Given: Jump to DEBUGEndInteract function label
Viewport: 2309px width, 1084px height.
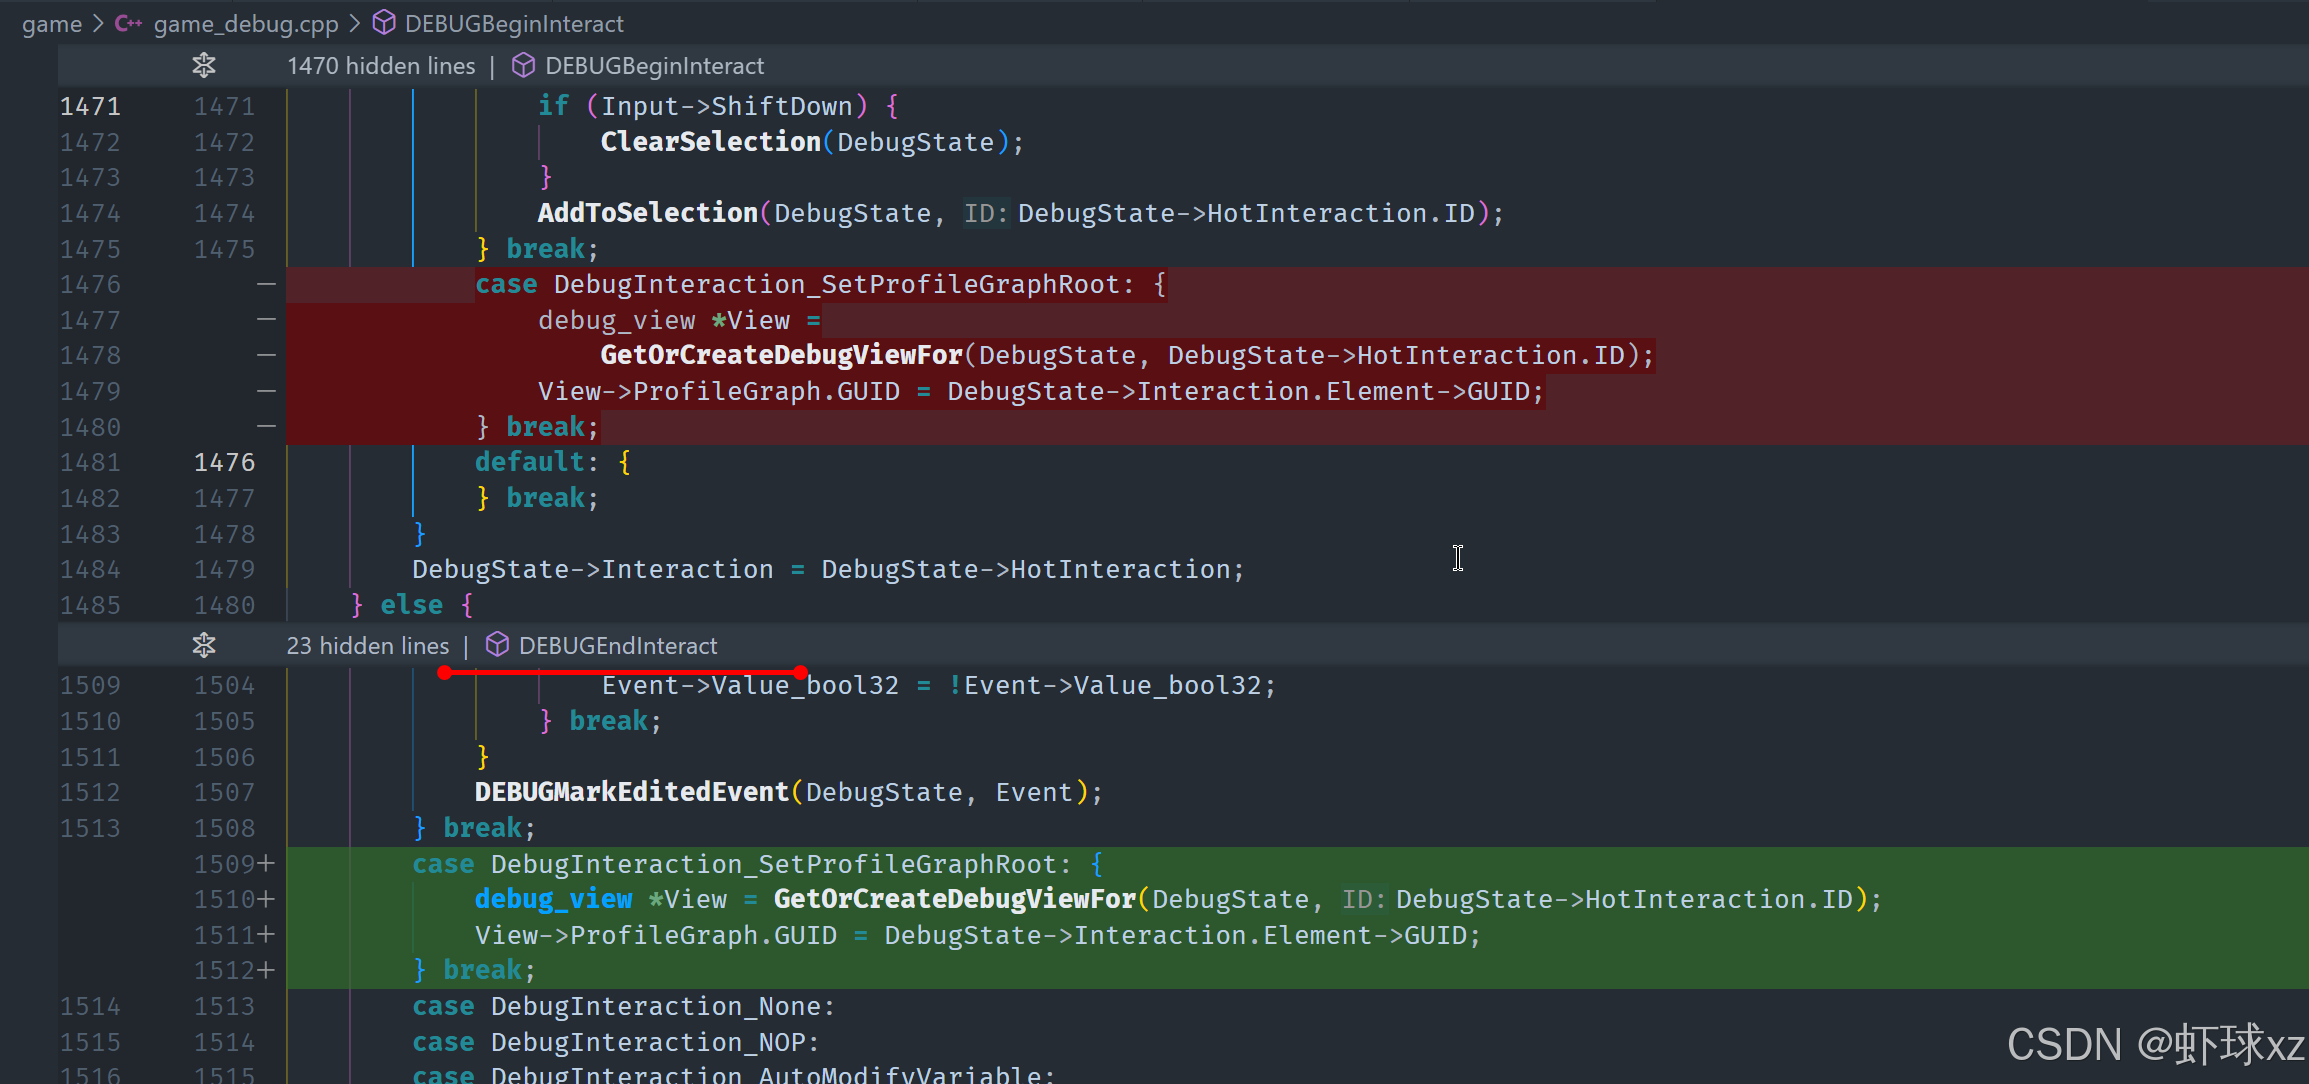Looking at the screenshot, I should [618, 645].
